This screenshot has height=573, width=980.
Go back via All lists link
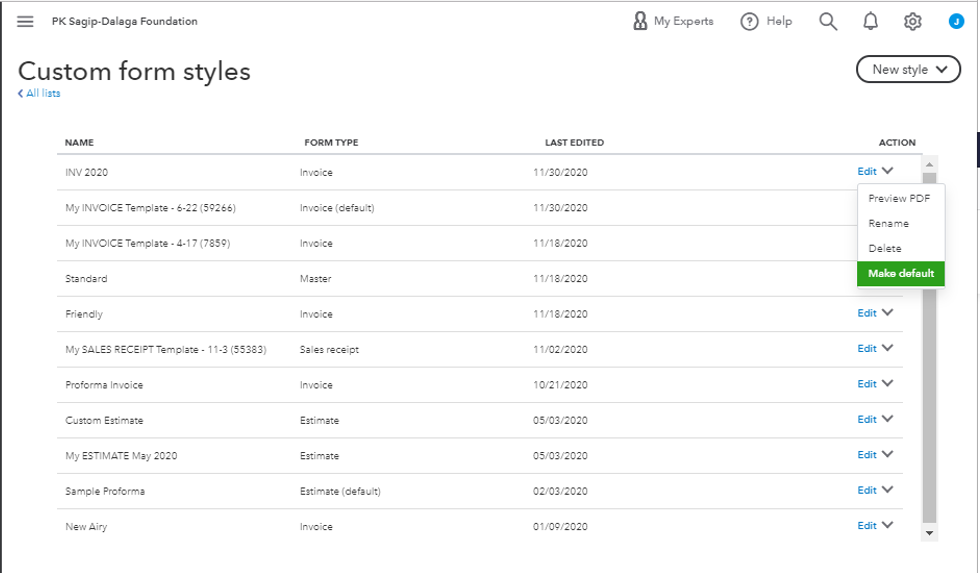pos(39,94)
